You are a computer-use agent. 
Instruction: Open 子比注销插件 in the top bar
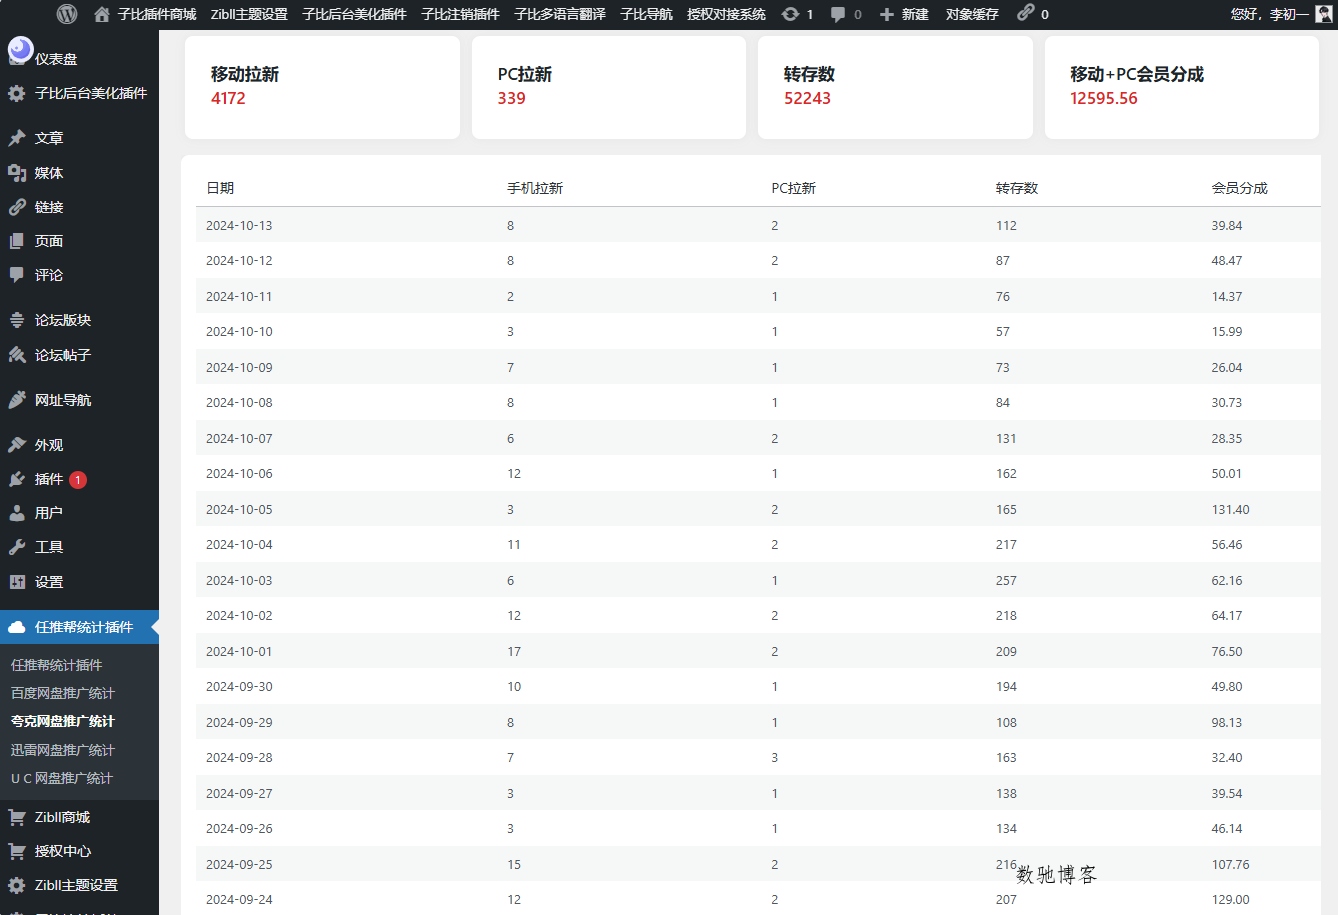point(460,14)
